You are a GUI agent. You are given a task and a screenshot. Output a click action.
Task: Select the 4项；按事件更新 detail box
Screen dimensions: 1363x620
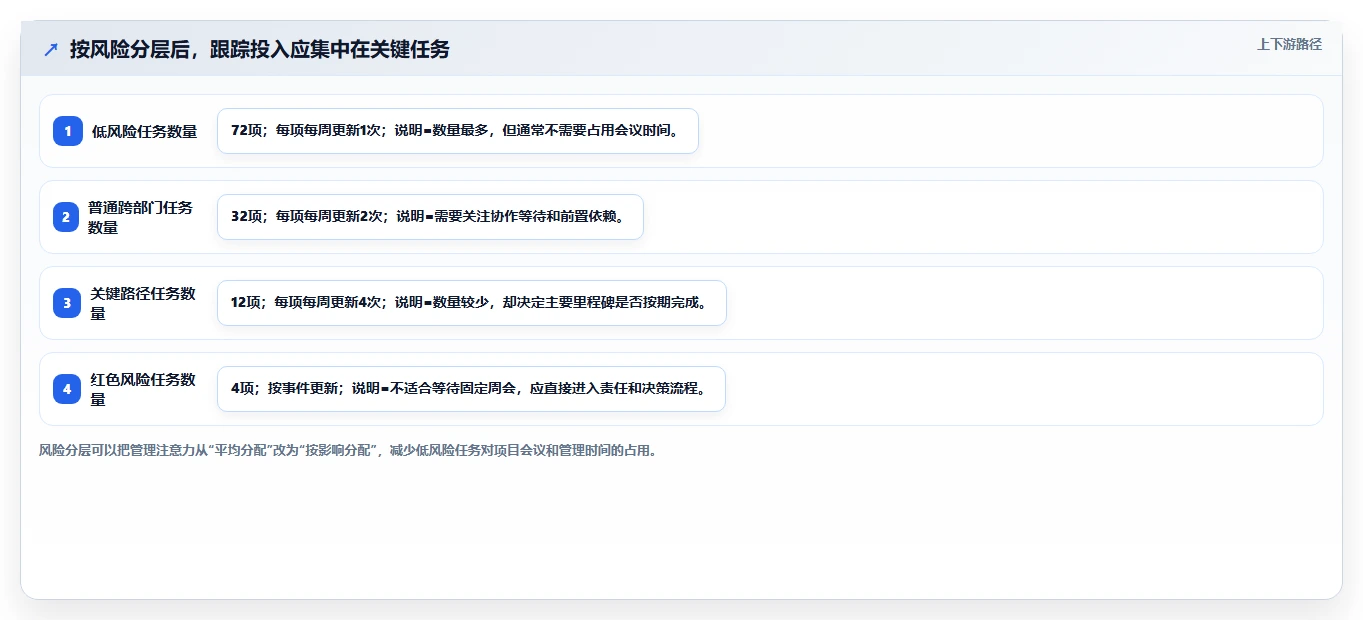point(471,389)
